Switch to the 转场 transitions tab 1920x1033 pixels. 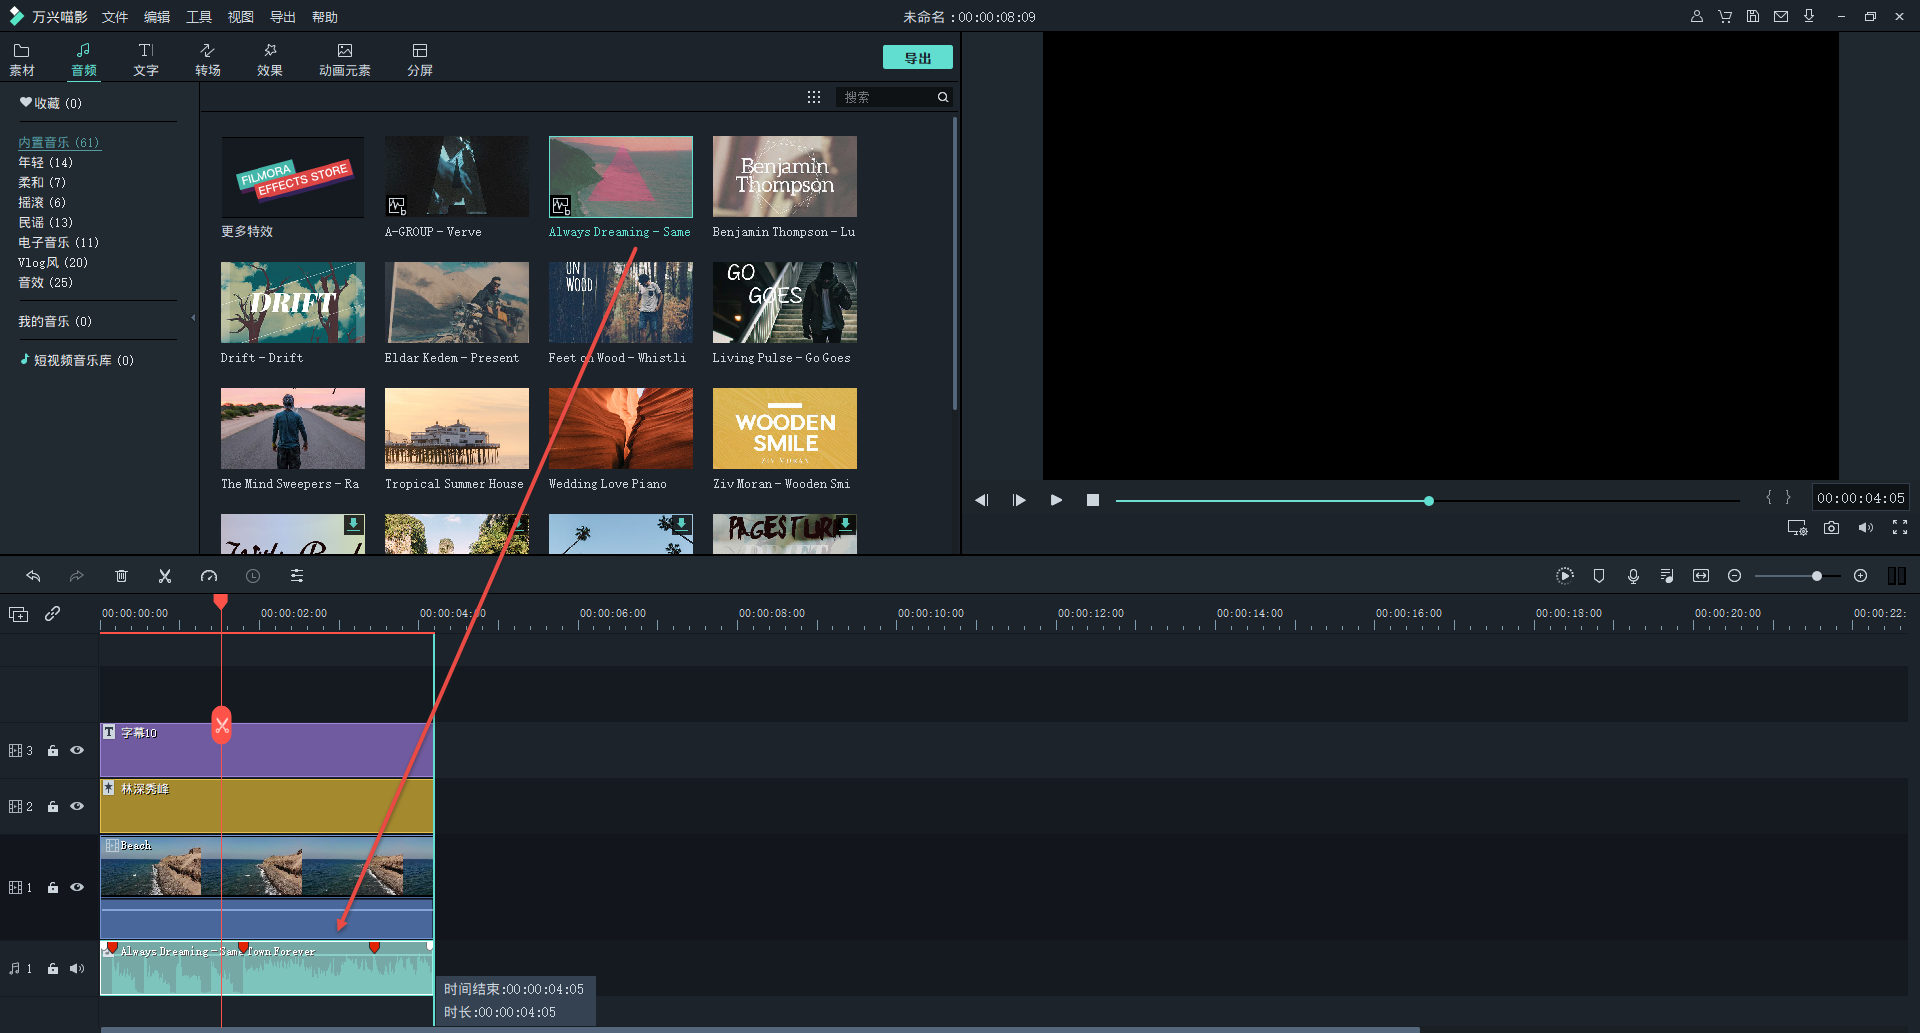click(x=208, y=59)
